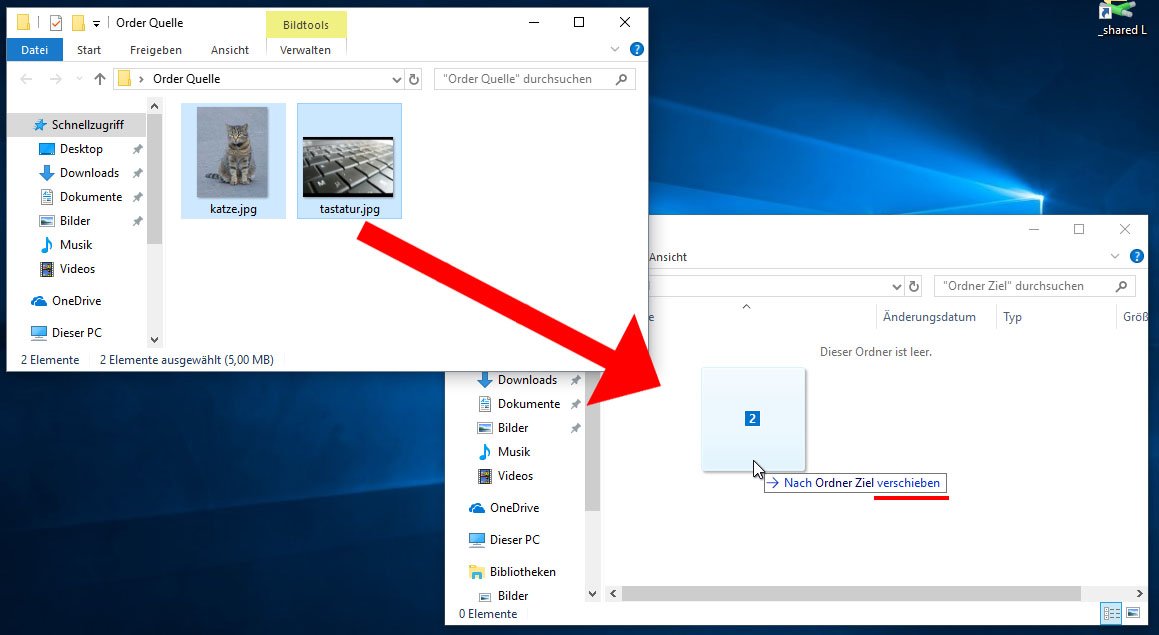The image size is (1159, 635).
Task: Switch Ordner Ziel to large thumbnails view
Action: 1133,613
